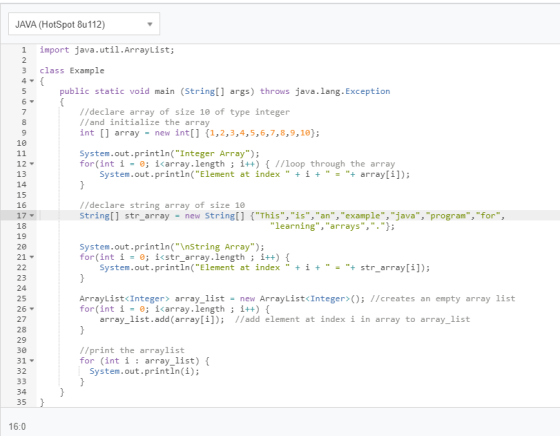Click 'System.out.println(i);' on line 32

[x=144, y=371]
